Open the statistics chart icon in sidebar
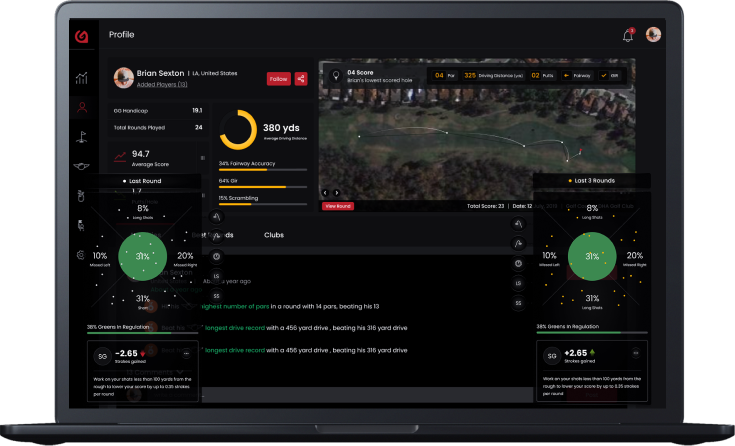 coord(81,78)
